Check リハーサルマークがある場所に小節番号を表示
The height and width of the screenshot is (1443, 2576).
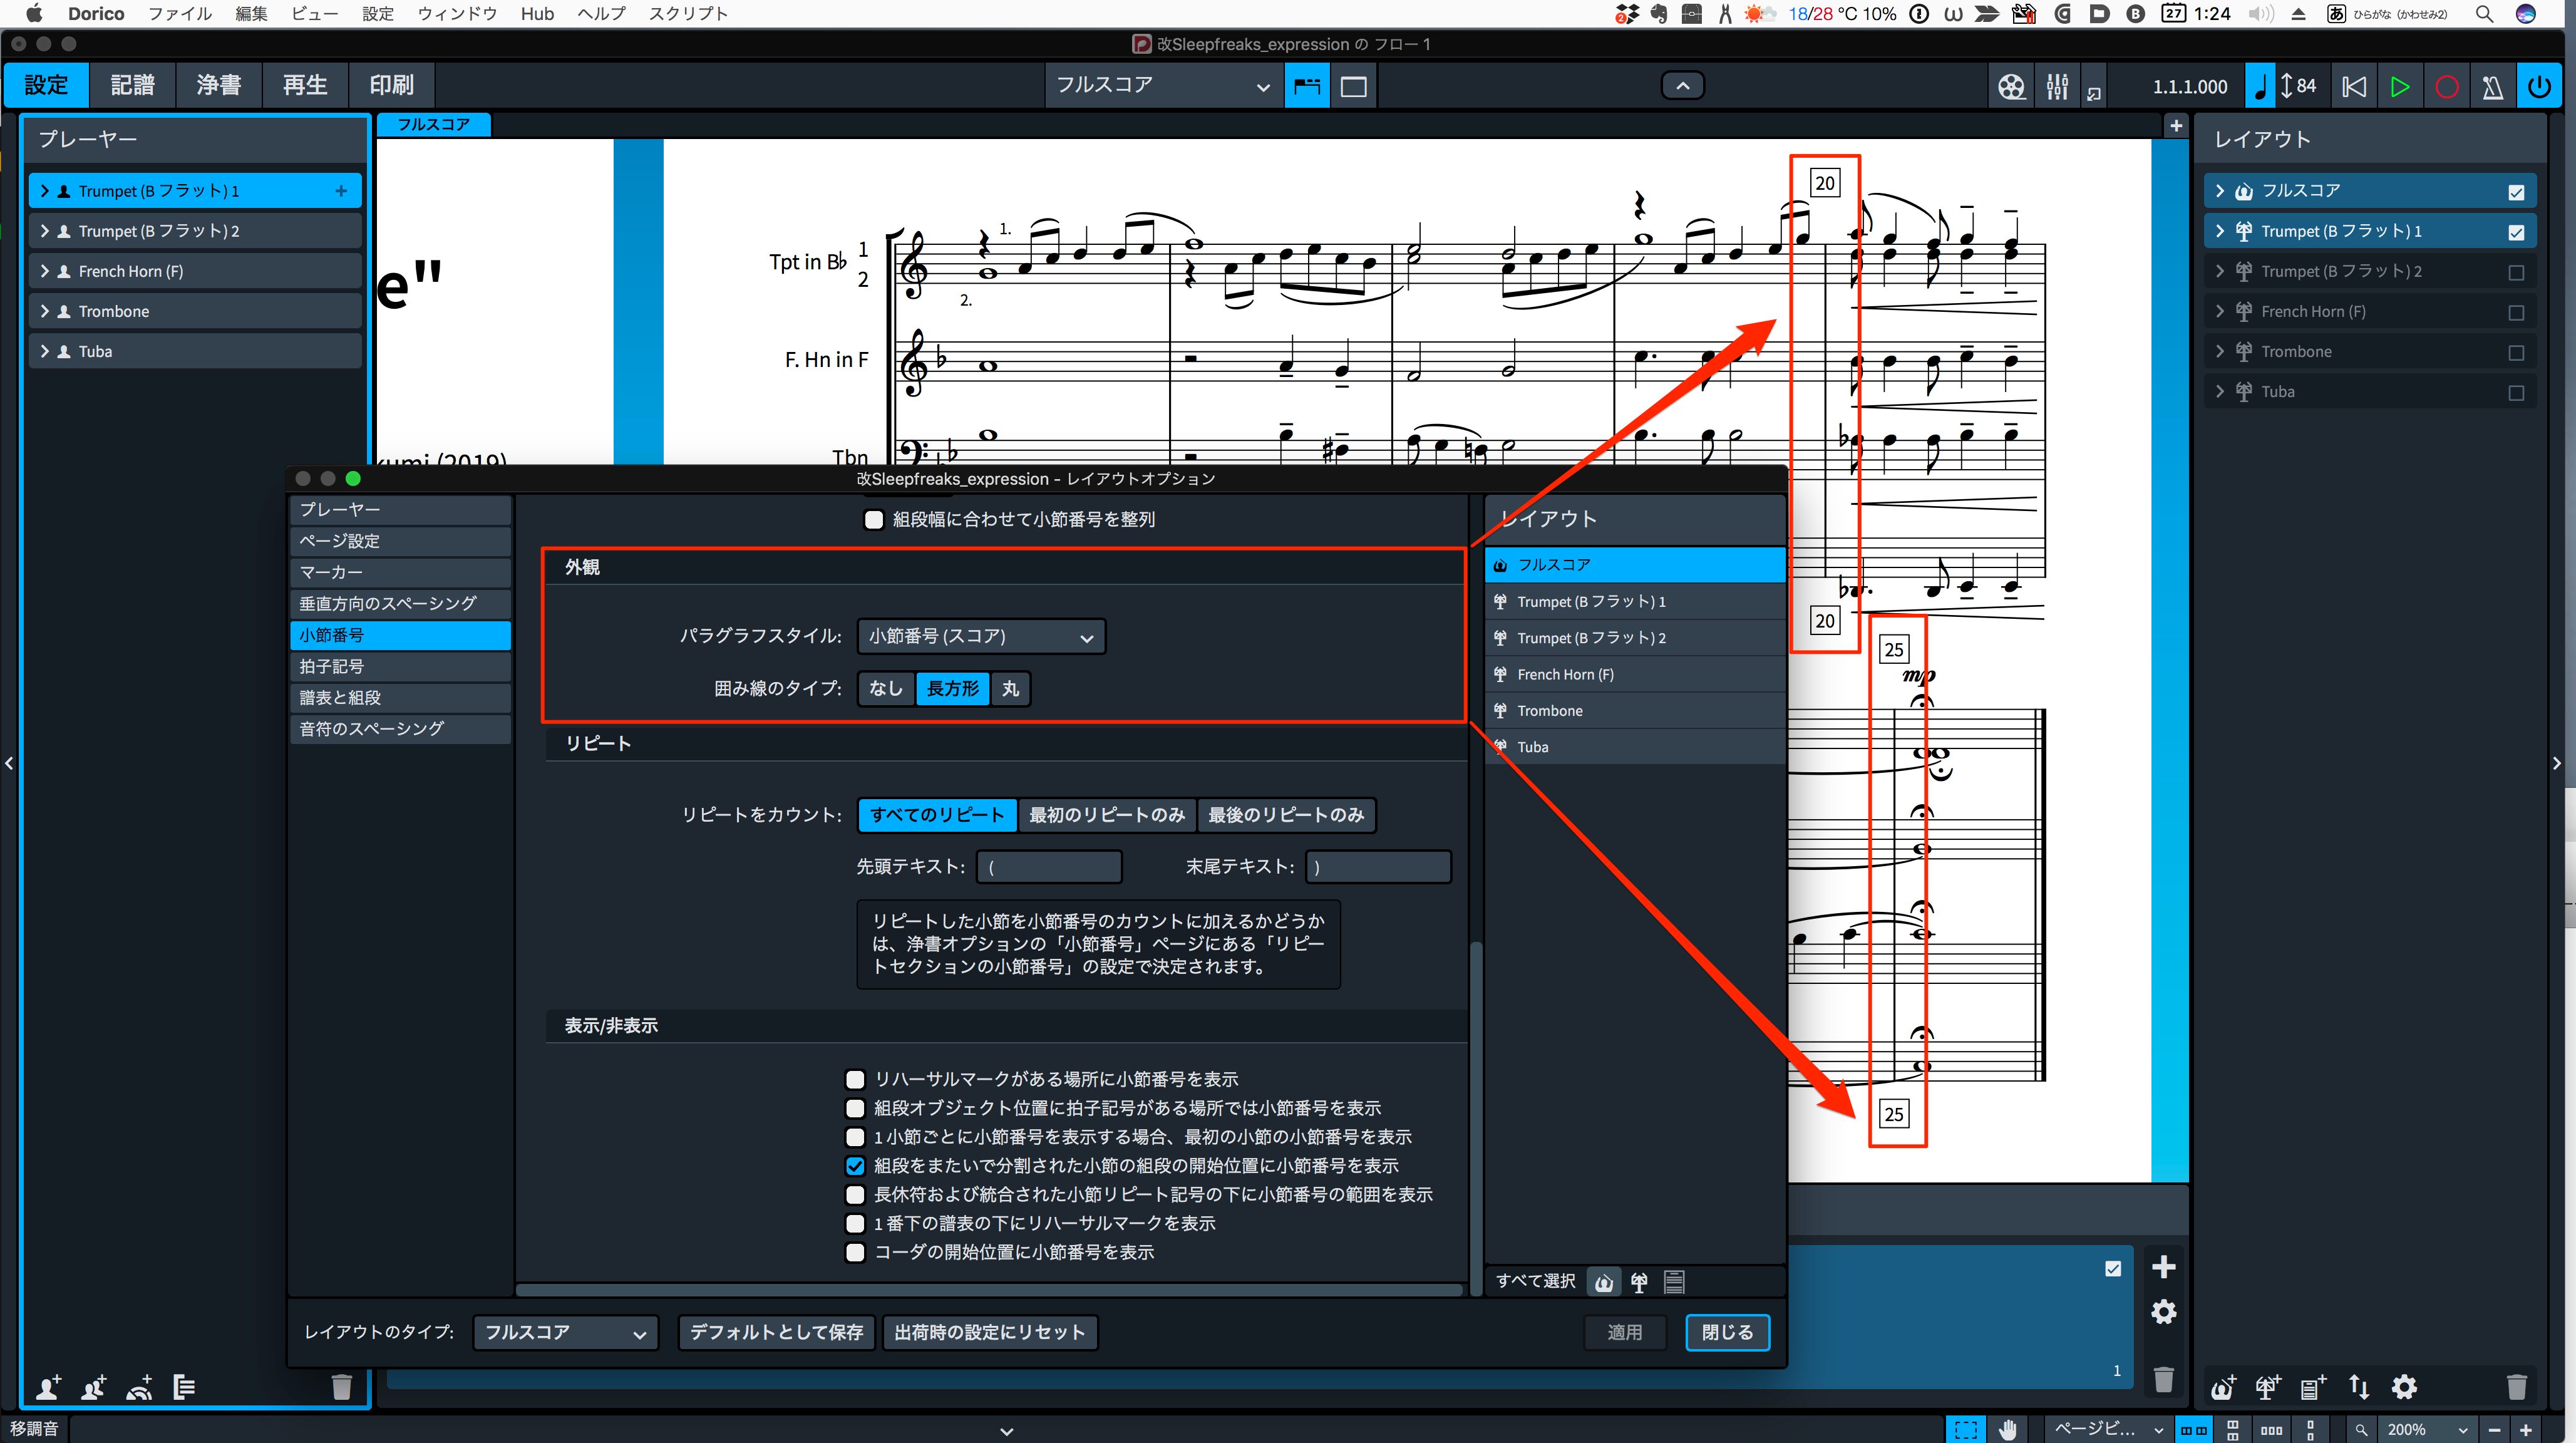point(855,1080)
